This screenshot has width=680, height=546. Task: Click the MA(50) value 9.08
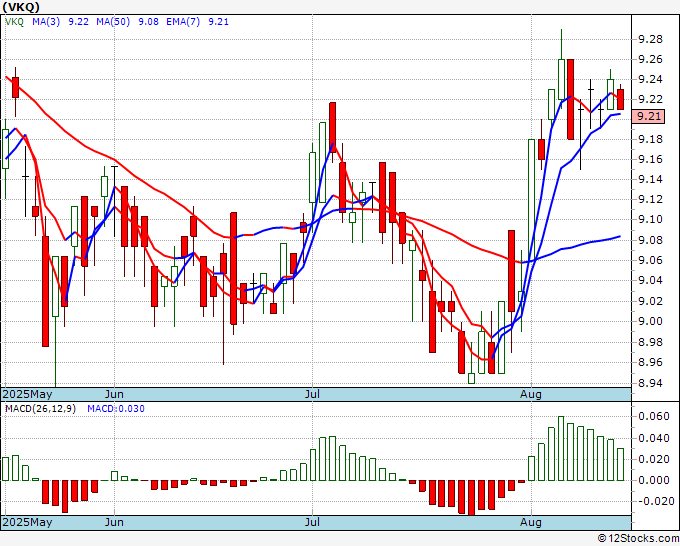pos(148,22)
